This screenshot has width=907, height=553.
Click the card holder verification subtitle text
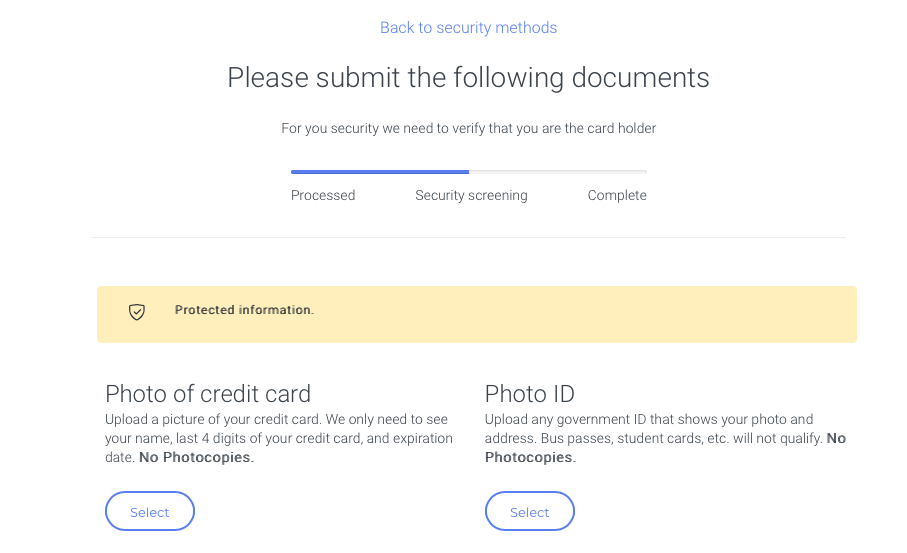pyautogui.click(x=468, y=128)
